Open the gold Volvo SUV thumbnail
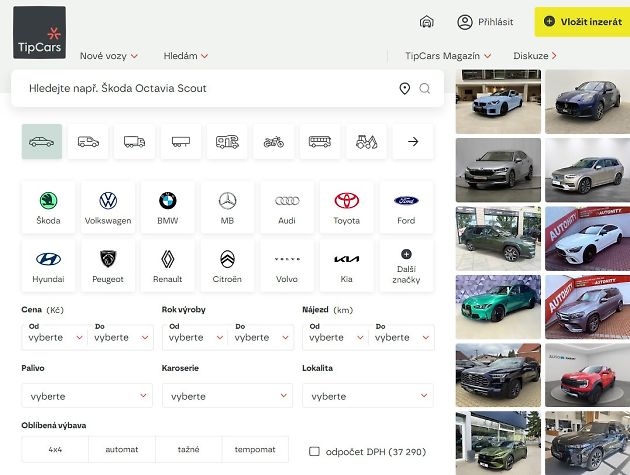The image size is (630, 475). coord(587,170)
